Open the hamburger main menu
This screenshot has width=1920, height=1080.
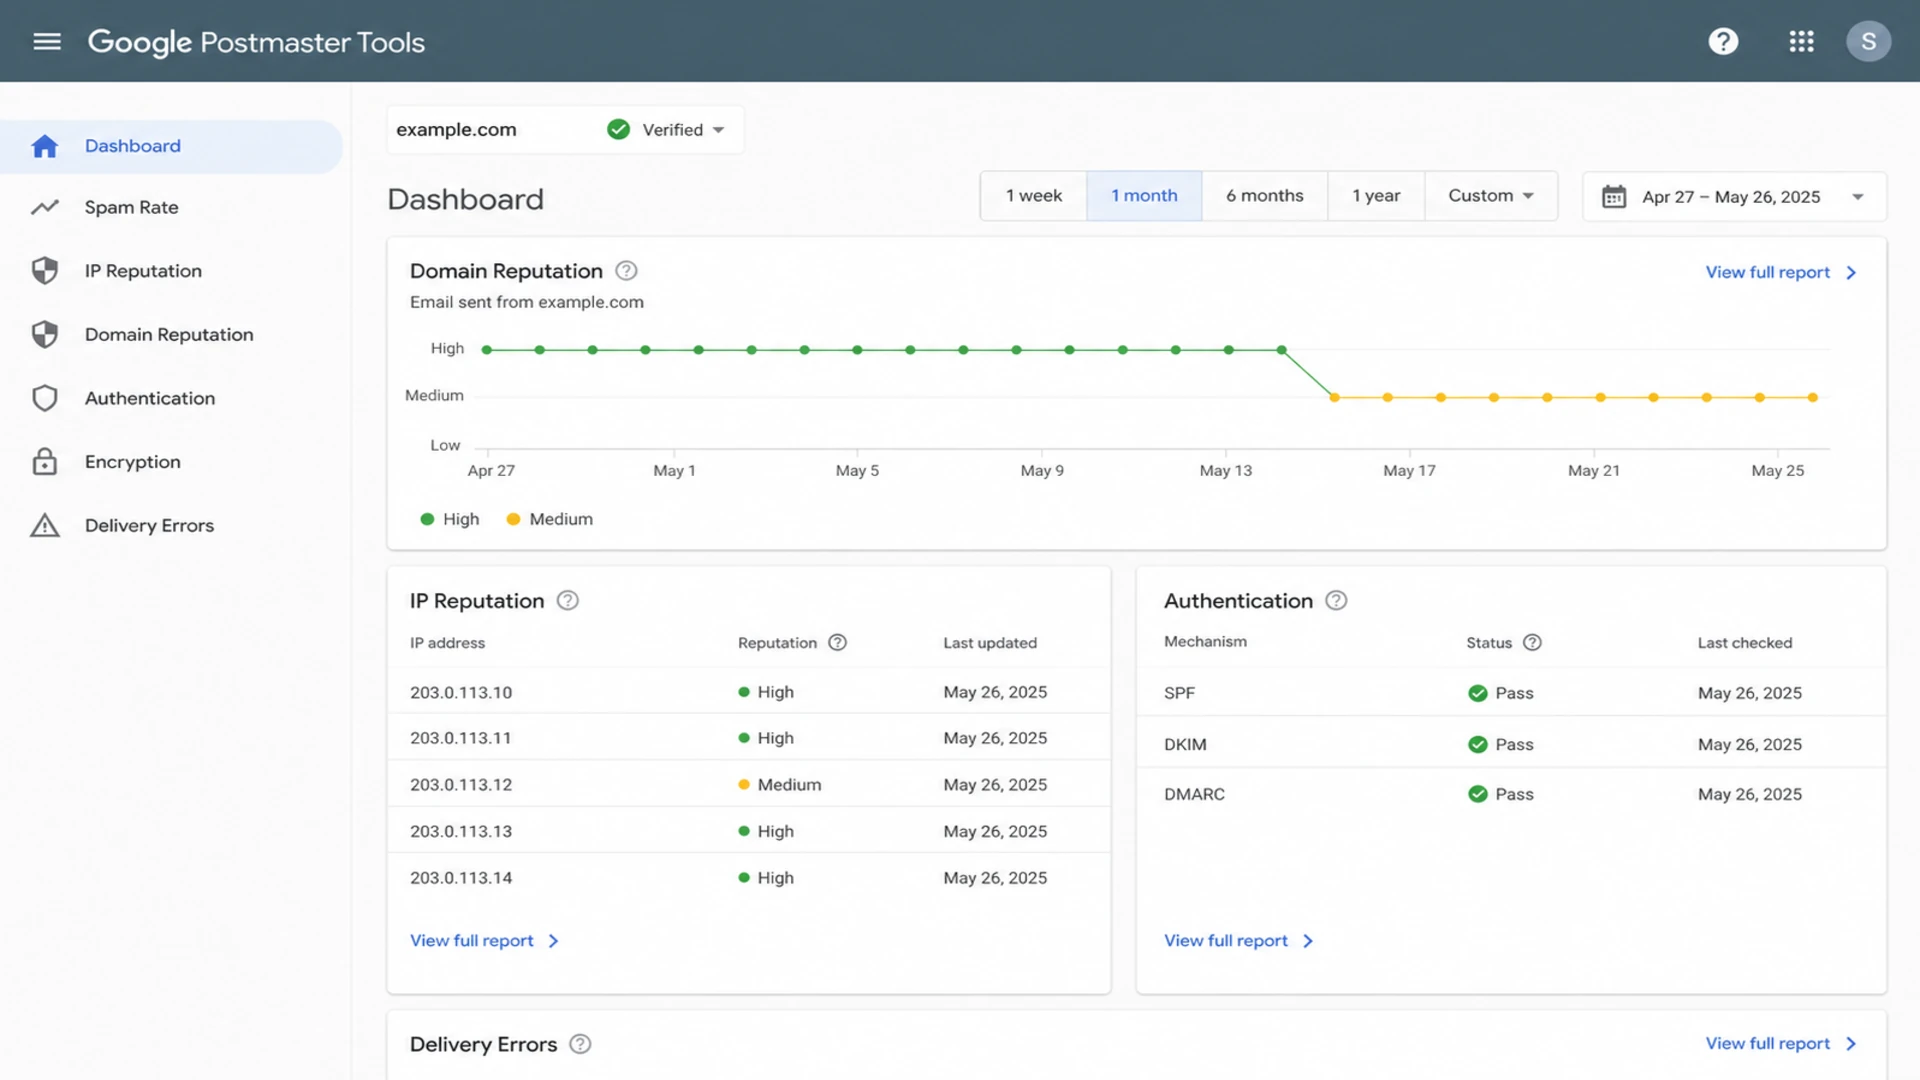(x=47, y=41)
